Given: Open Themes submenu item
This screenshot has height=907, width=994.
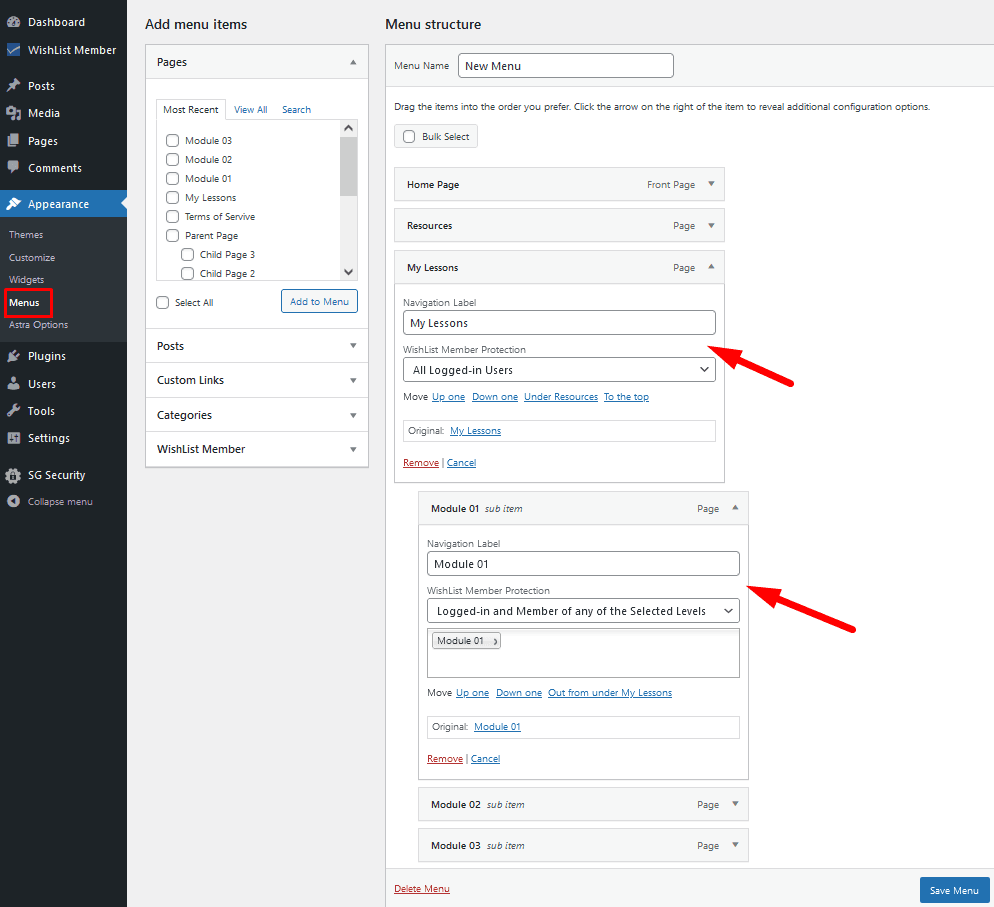Looking at the screenshot, I should tap(26, 235).
